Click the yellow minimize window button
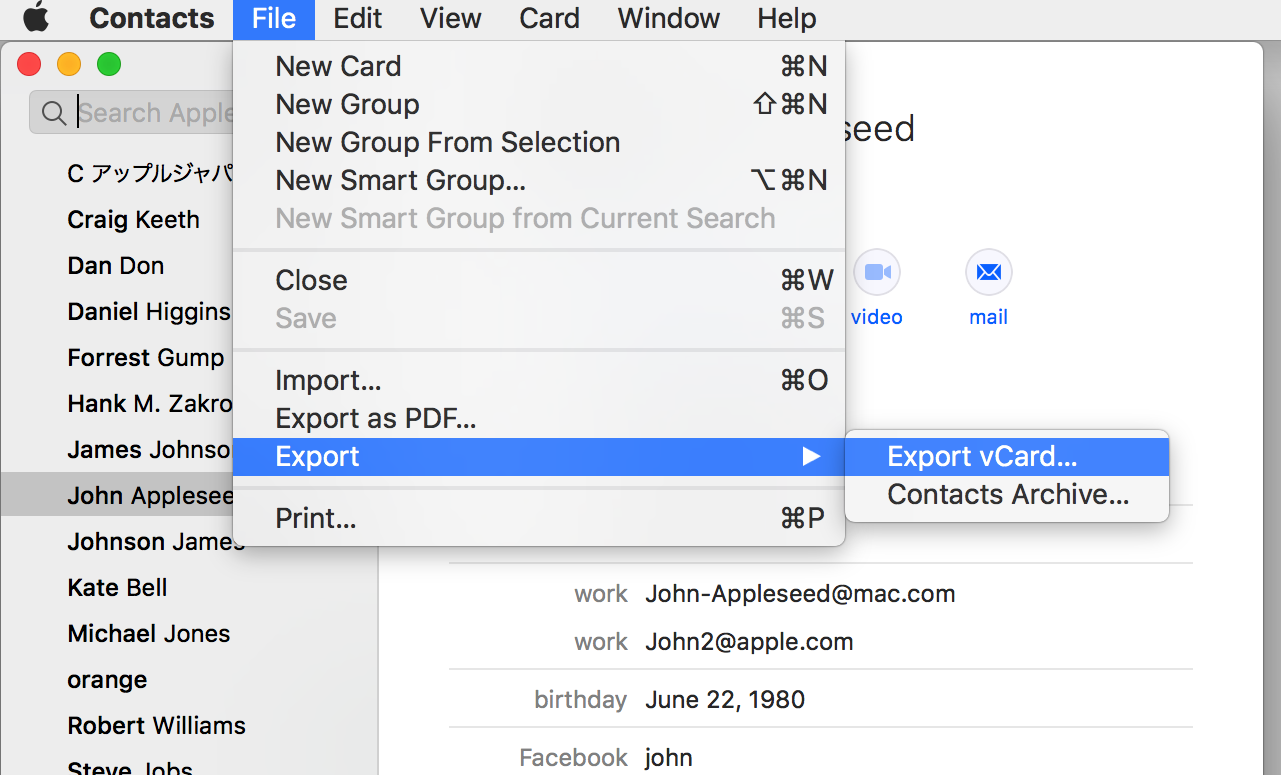 69,65
